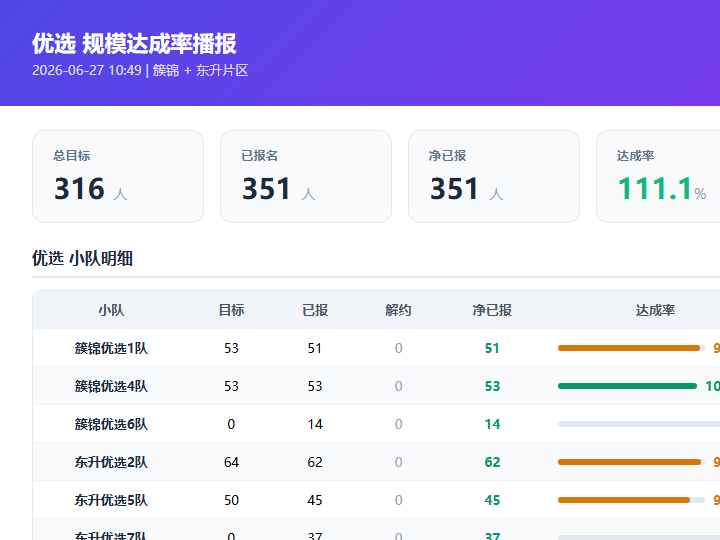Click 东升优选5队 已报 value 45
This screenshot has height=540, width=720.
(315, 500)
